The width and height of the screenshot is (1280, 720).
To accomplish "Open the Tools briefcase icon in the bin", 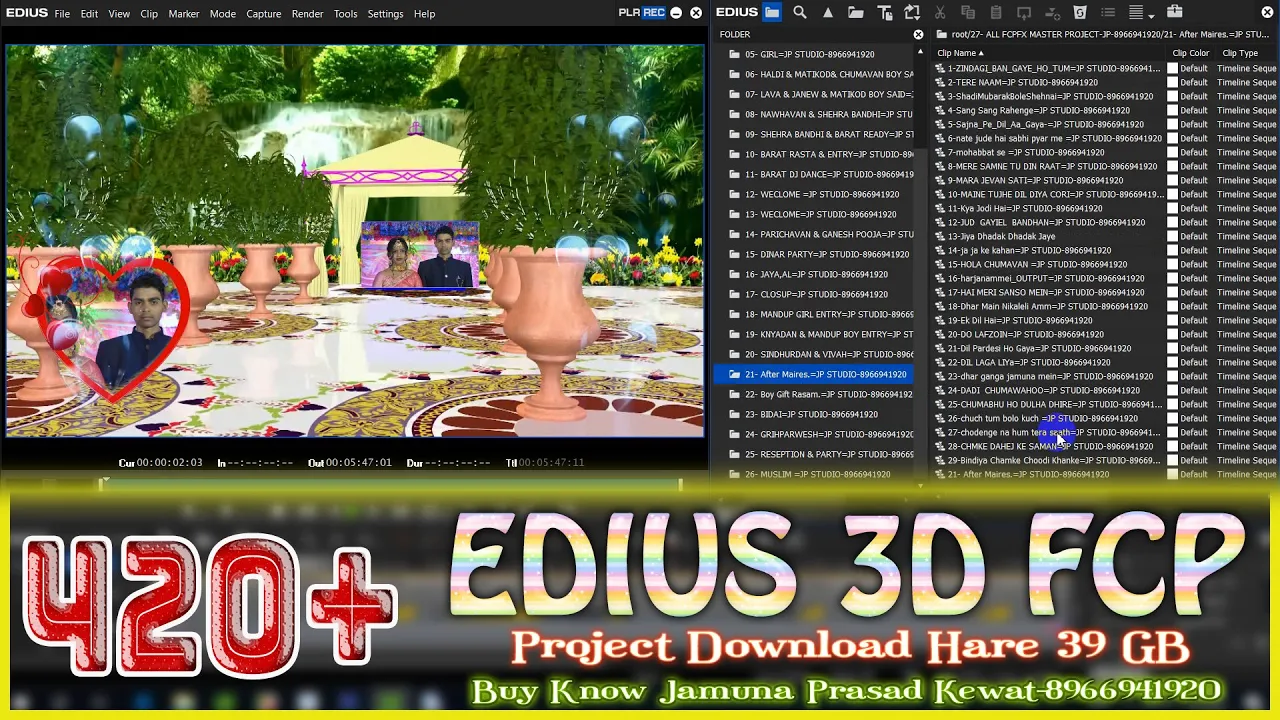I will [1174, 13].
